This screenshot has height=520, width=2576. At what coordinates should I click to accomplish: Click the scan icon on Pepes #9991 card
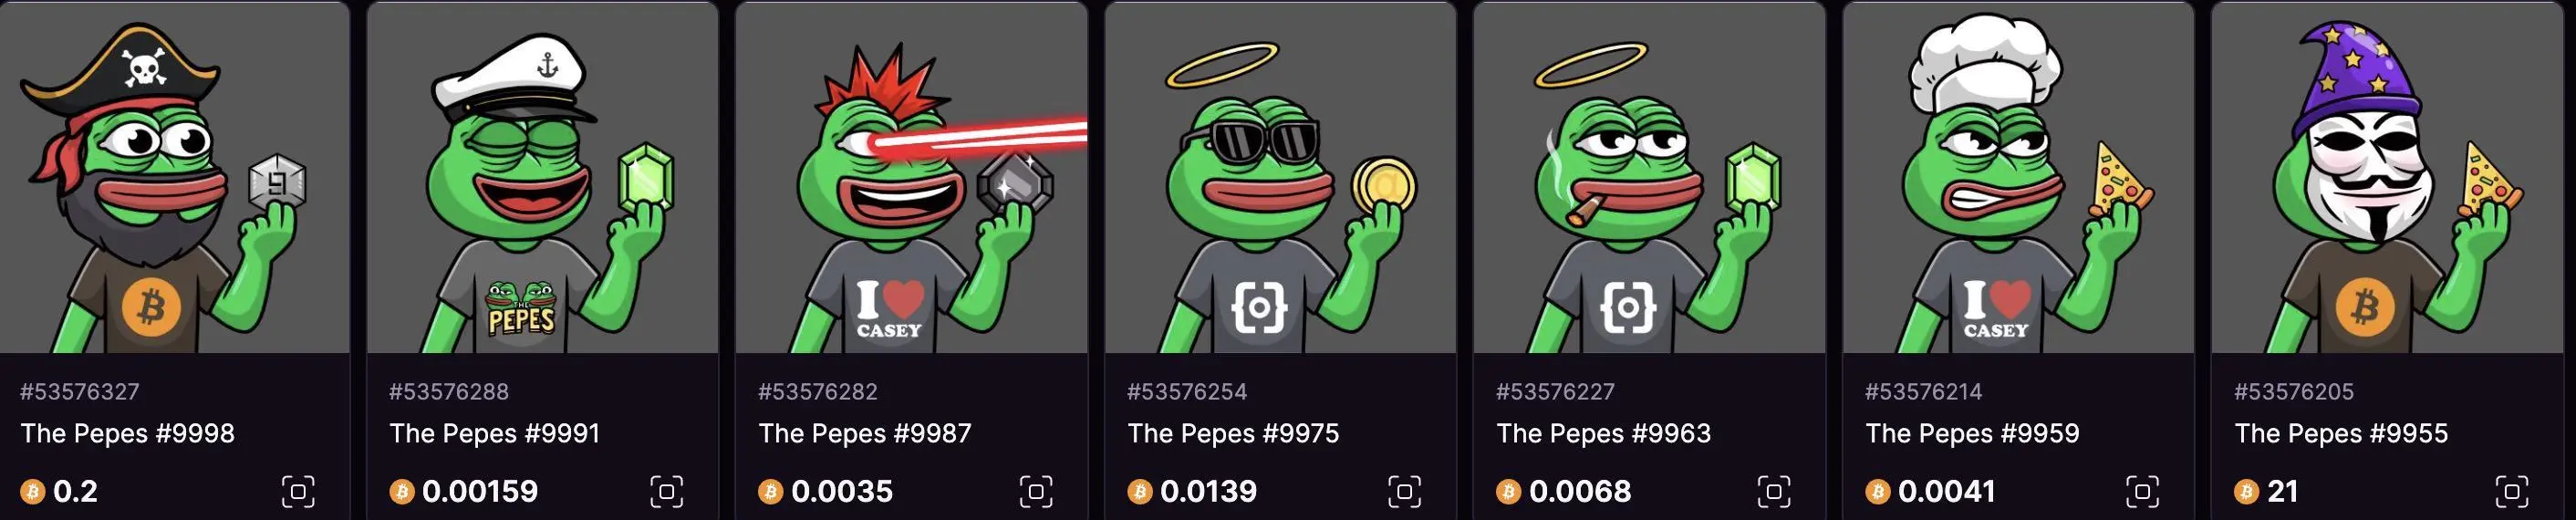667,491
